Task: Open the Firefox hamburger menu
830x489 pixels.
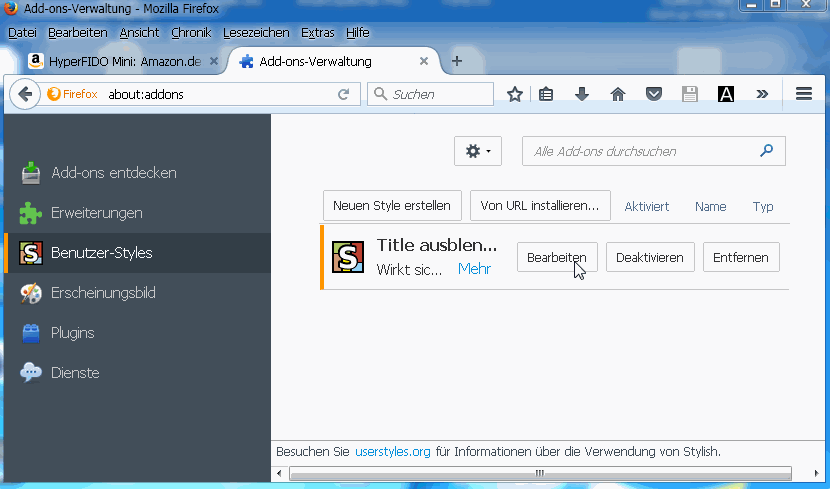Action: point(804,94)
